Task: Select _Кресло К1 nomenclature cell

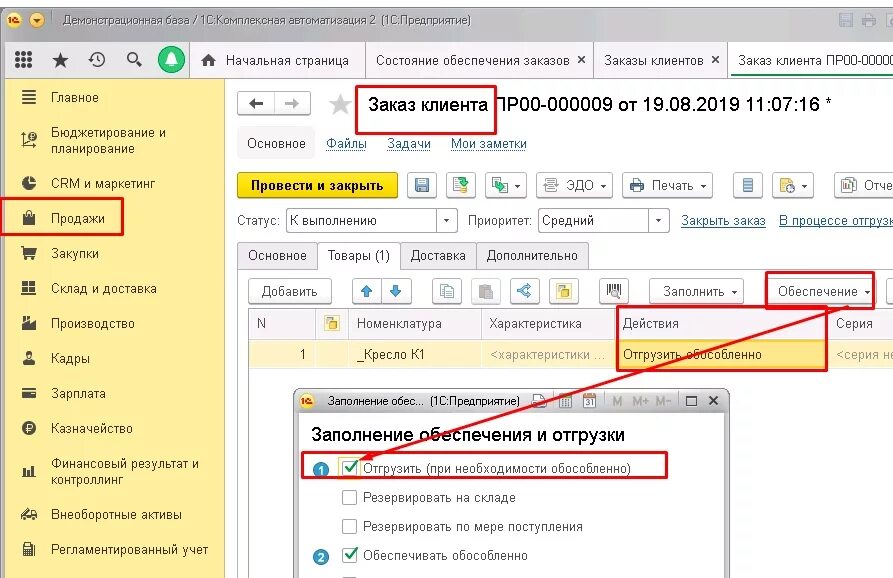Action: point(415,354)
